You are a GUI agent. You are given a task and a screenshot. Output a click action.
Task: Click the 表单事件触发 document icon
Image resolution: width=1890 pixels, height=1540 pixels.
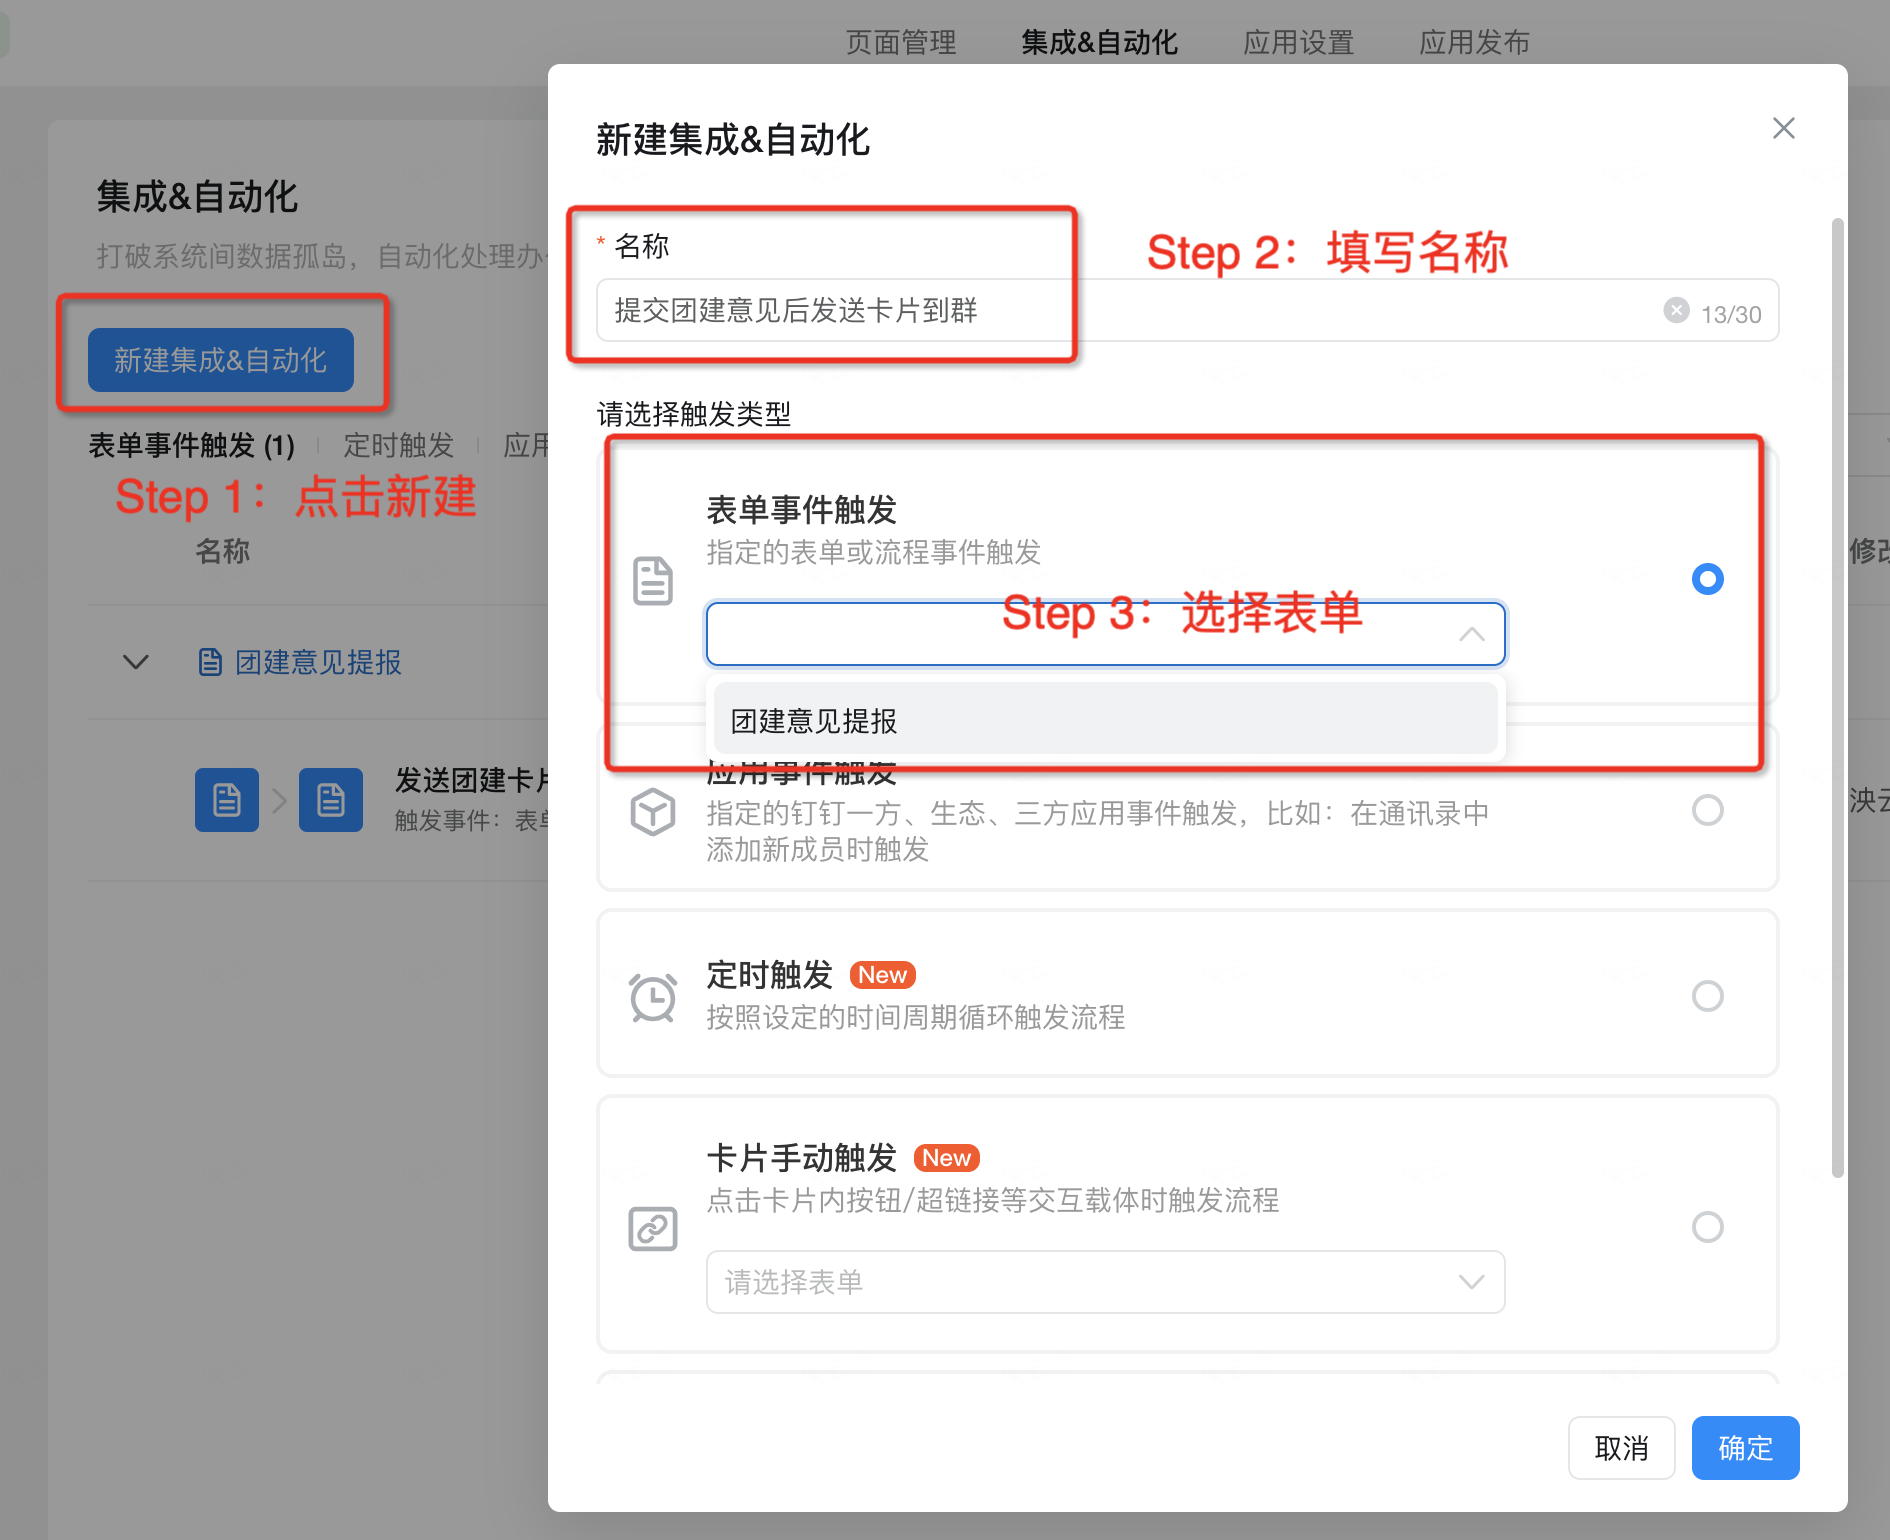pos(653,580)
